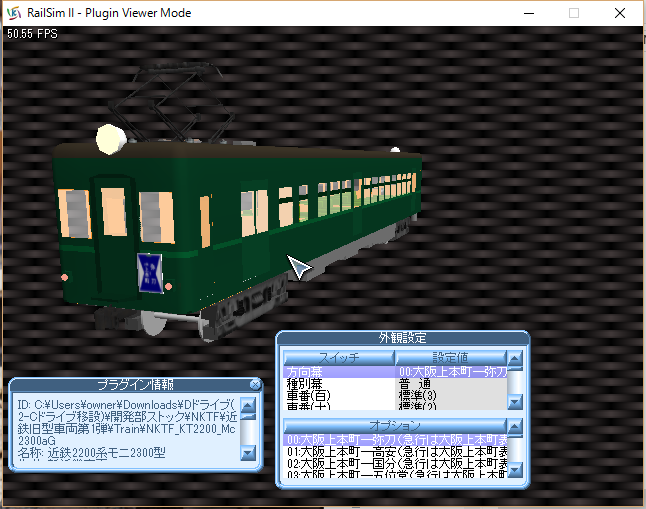Image resolution: width=646 pixels, height=509 pixels.
Task: Click the プラグイン情報 panel title
Action: tap(135, 385)
